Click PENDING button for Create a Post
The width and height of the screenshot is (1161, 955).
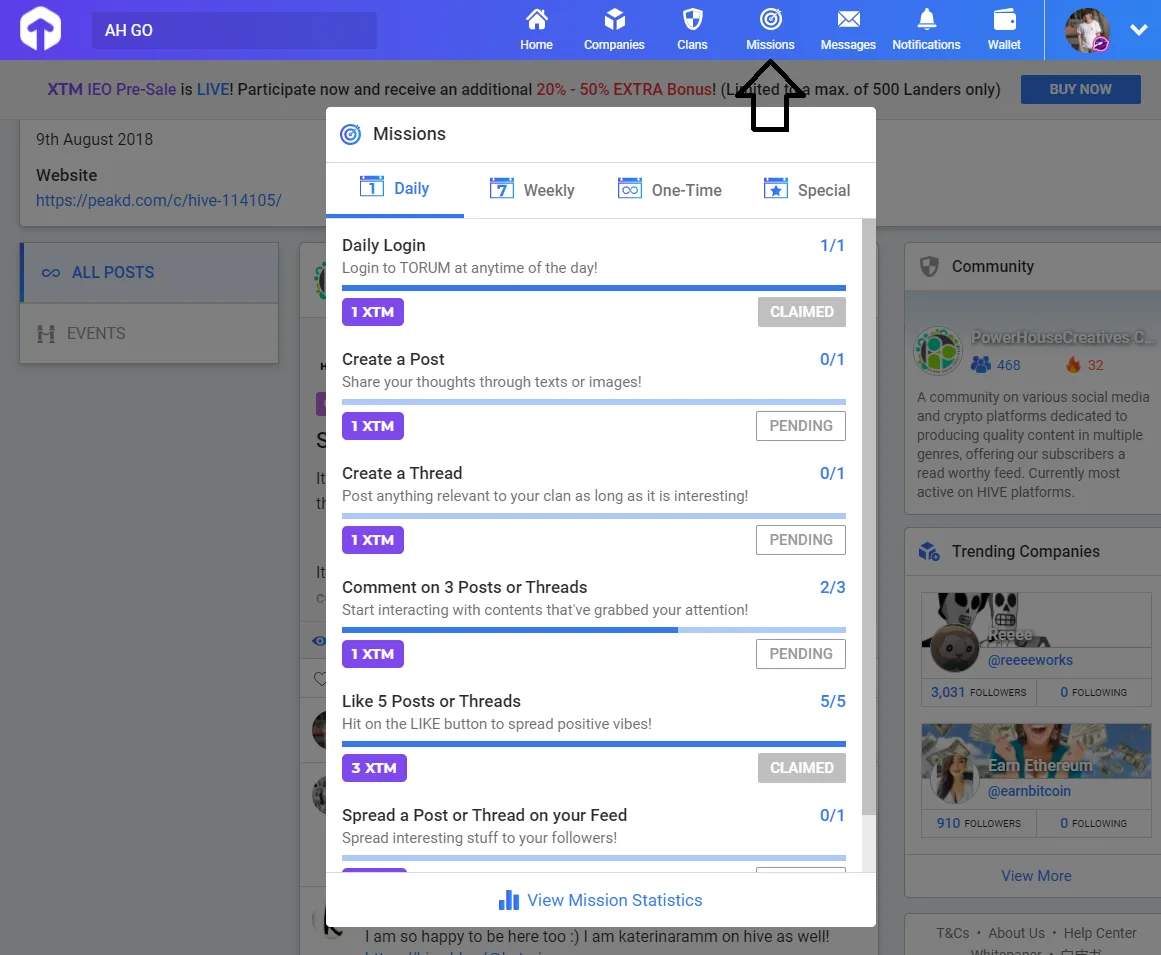click(x=800, y=426)
